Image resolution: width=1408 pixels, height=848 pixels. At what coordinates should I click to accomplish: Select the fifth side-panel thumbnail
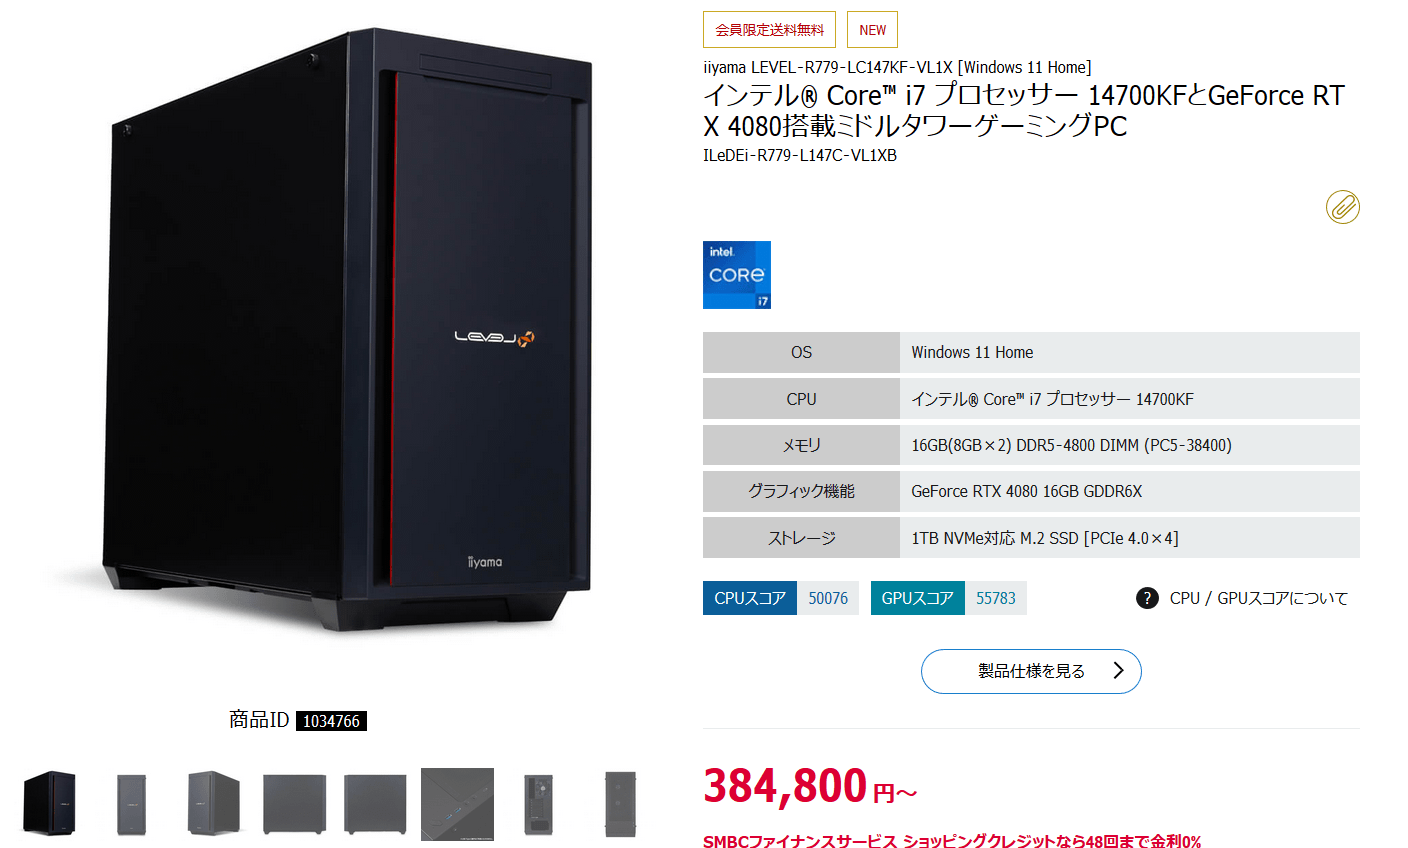375,804
